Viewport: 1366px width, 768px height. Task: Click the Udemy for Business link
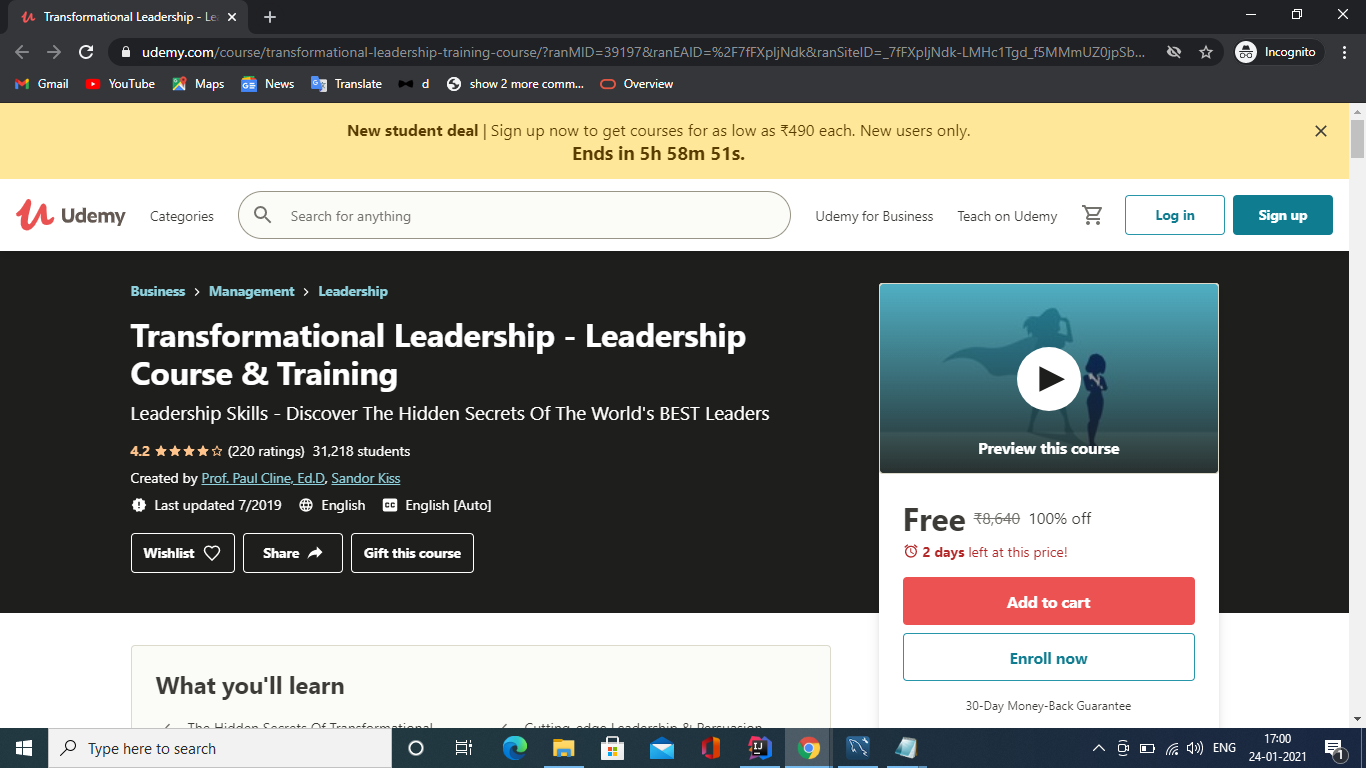874,216
